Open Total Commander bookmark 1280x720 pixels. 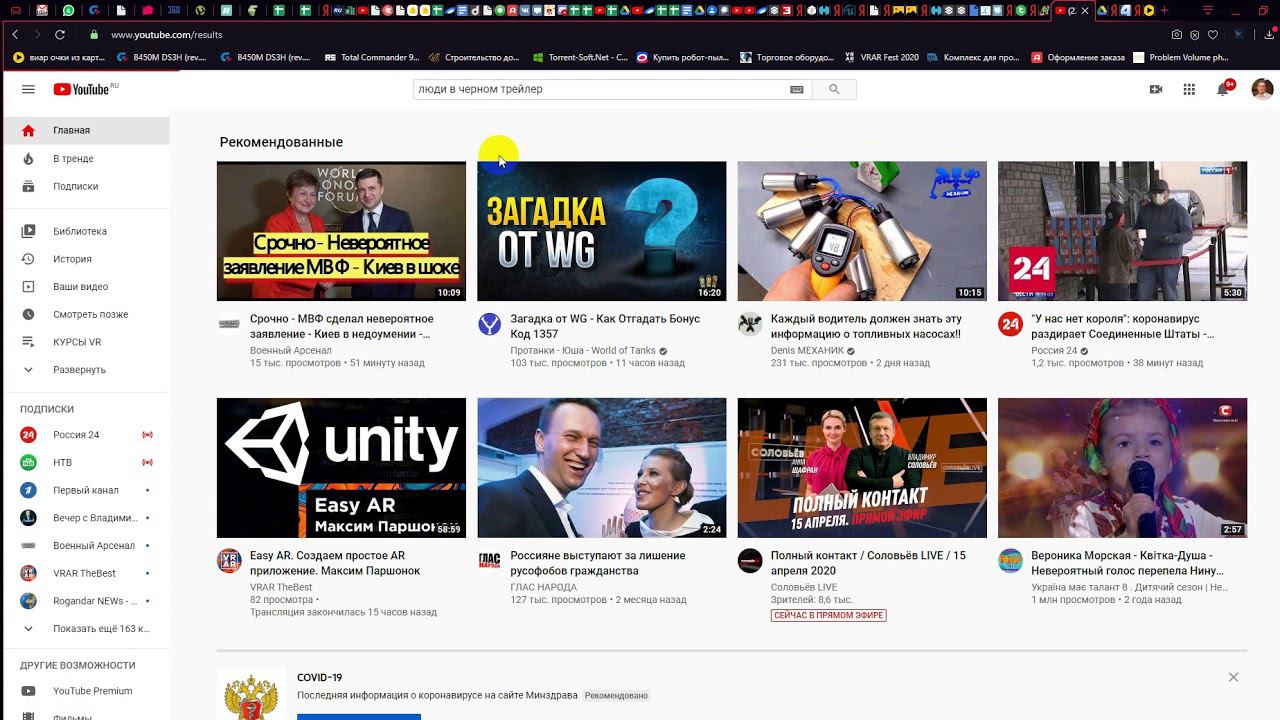(x=372, y=57)
